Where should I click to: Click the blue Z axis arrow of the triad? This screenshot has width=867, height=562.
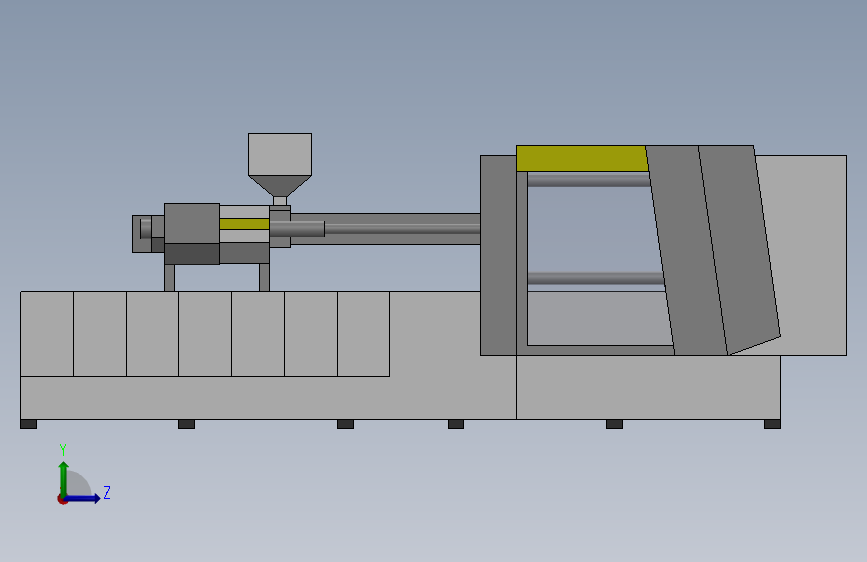pos(83,498)
